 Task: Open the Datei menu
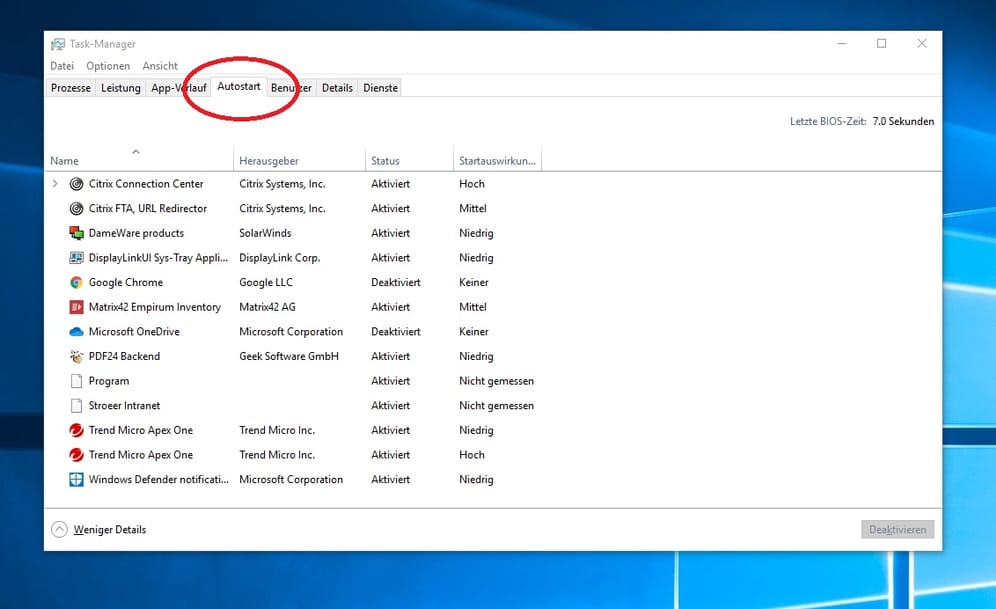pos(62,66)
